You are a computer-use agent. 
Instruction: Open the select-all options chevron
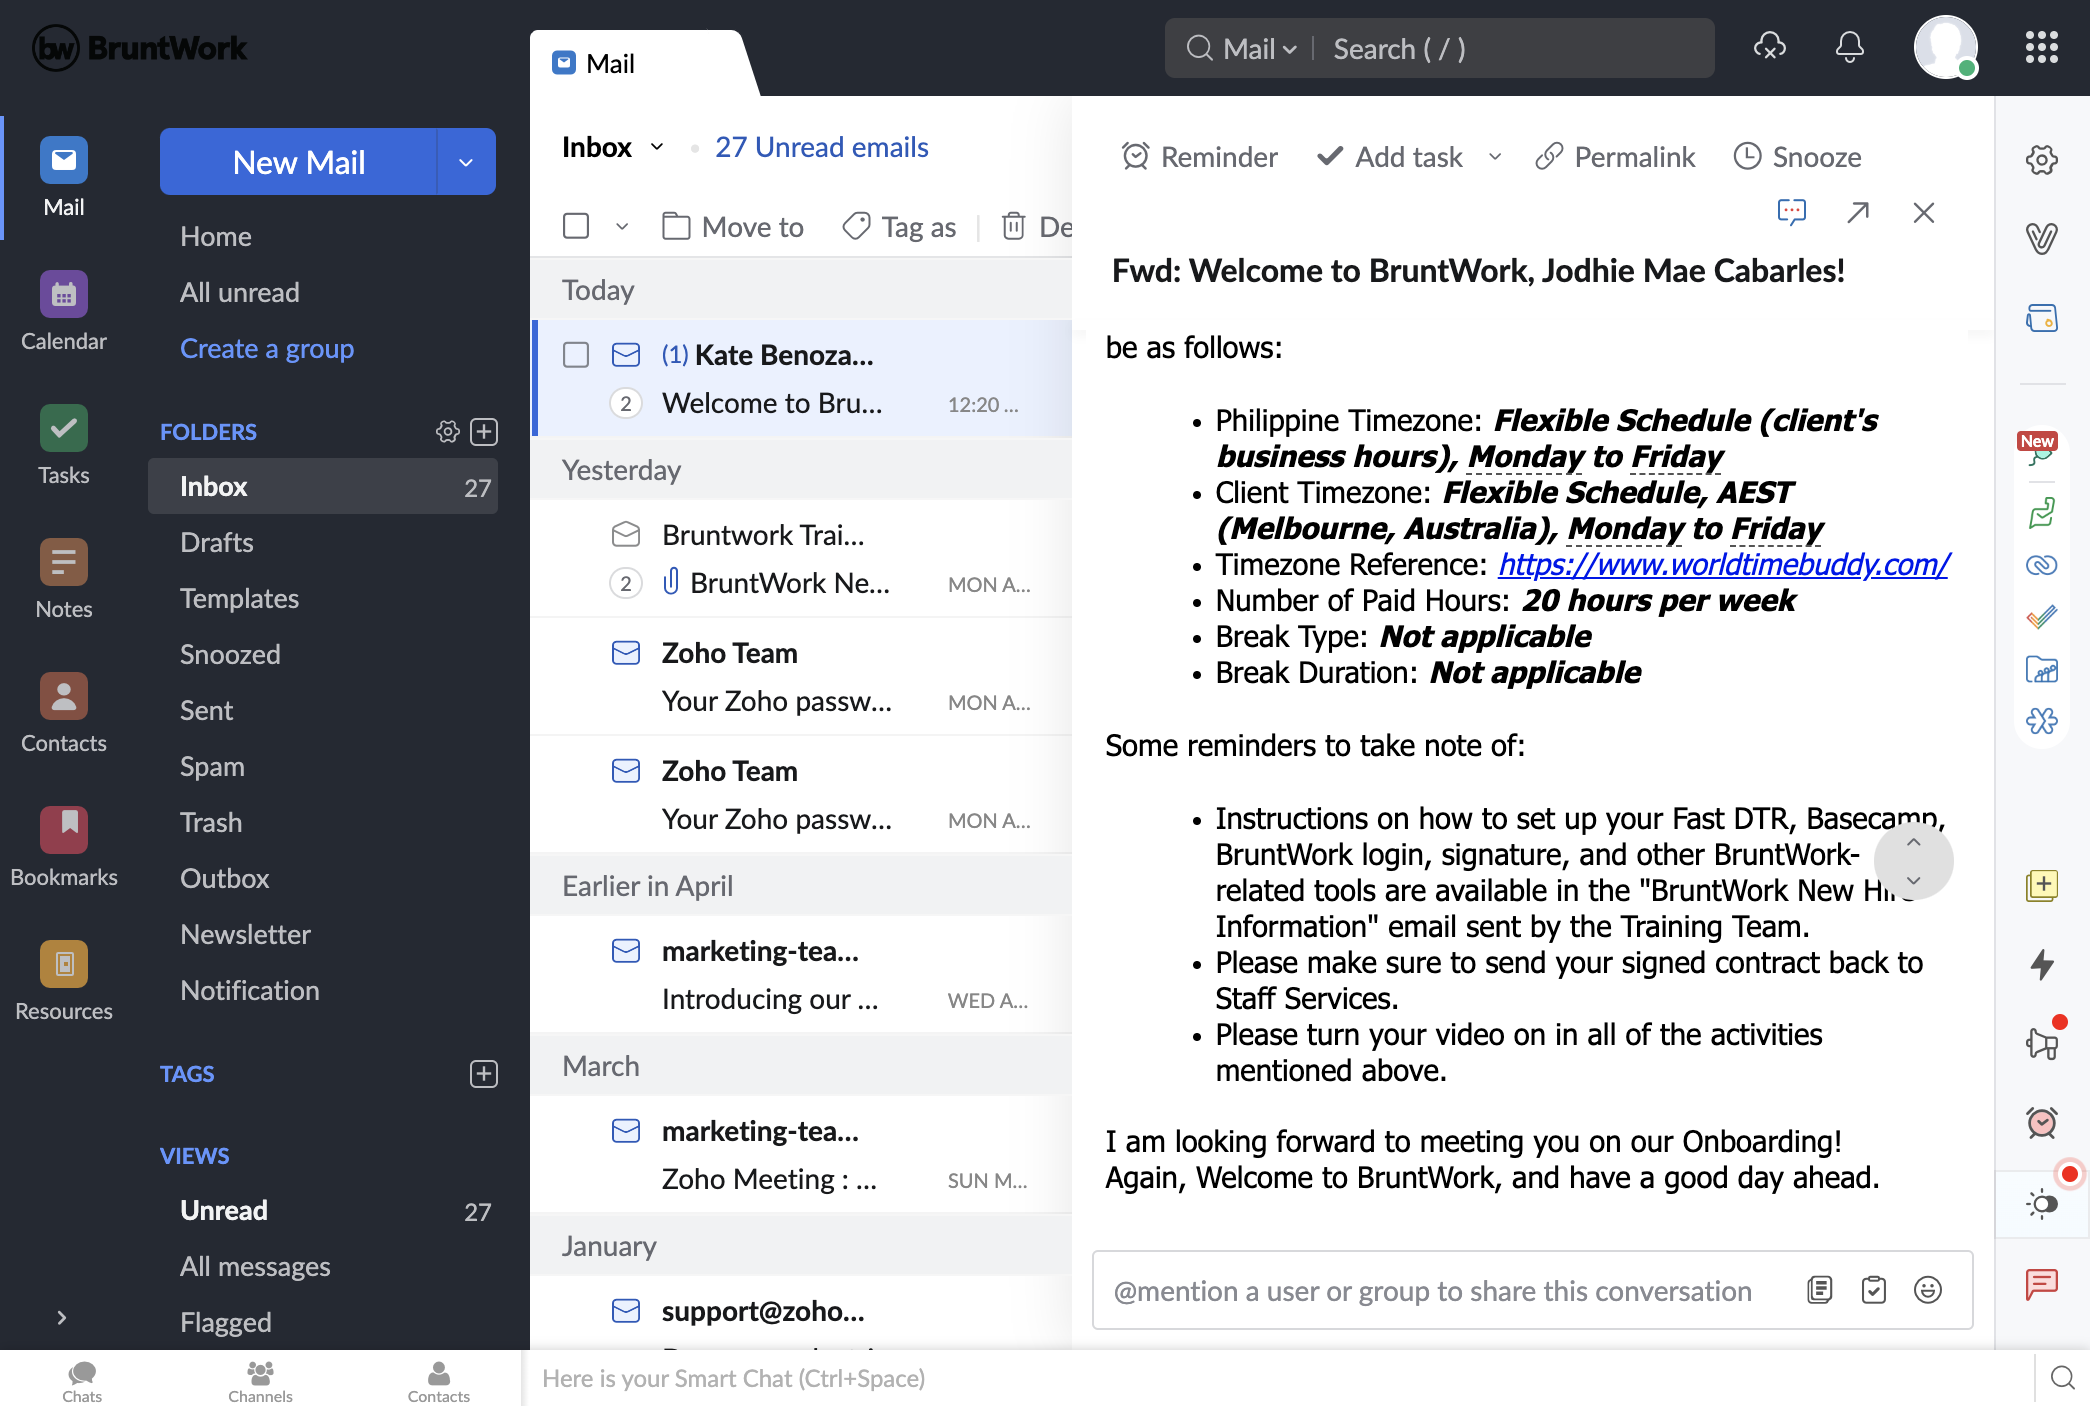[622, 226]
